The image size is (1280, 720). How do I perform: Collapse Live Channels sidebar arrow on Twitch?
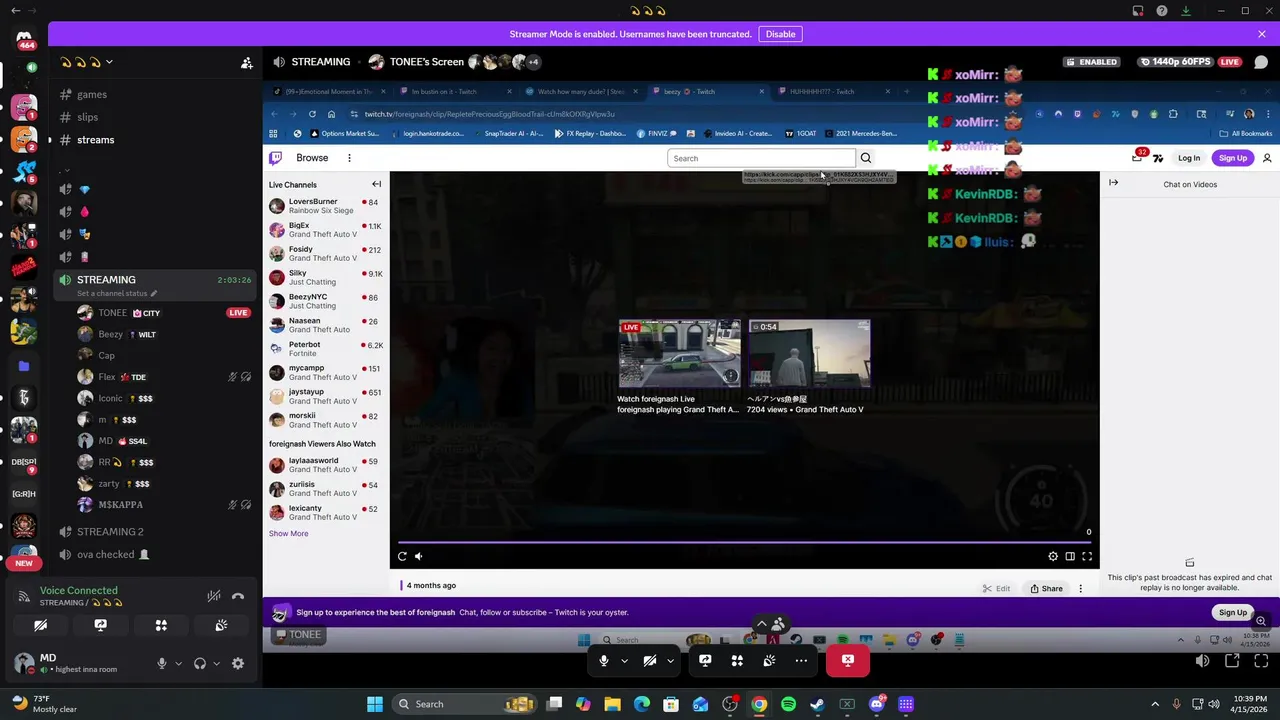pyautogui.click(x=377, y=184)
